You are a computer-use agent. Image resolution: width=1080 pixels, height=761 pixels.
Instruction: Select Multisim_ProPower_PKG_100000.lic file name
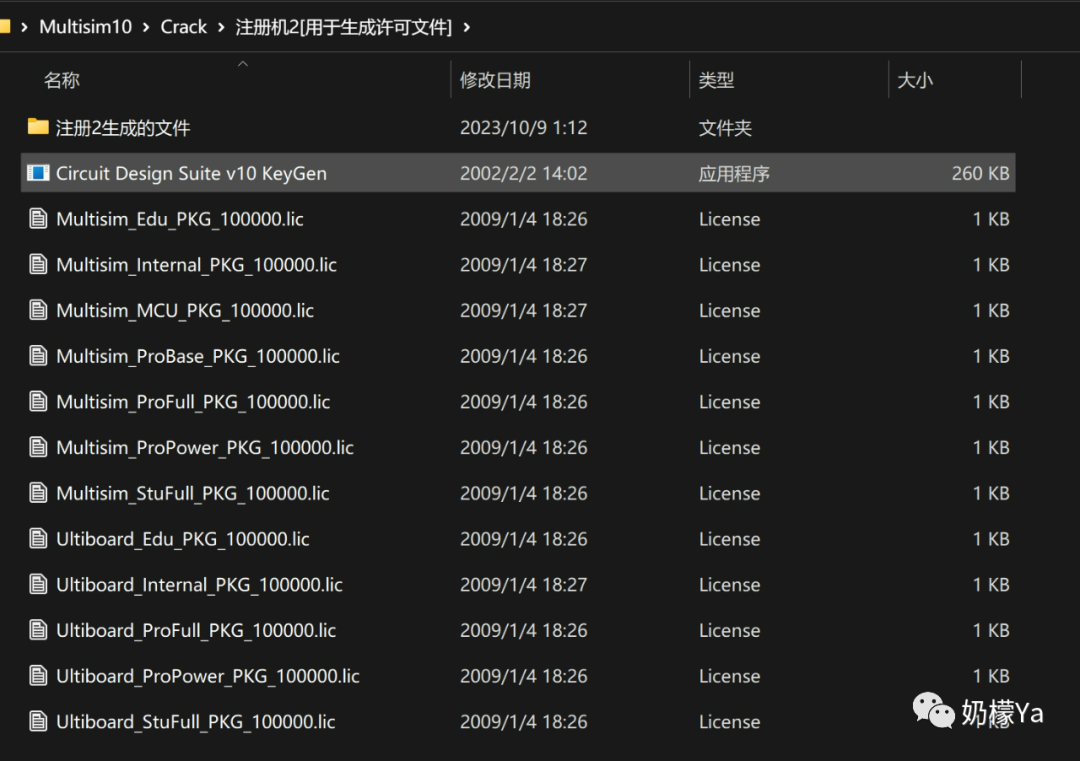[x=205, y=448]
